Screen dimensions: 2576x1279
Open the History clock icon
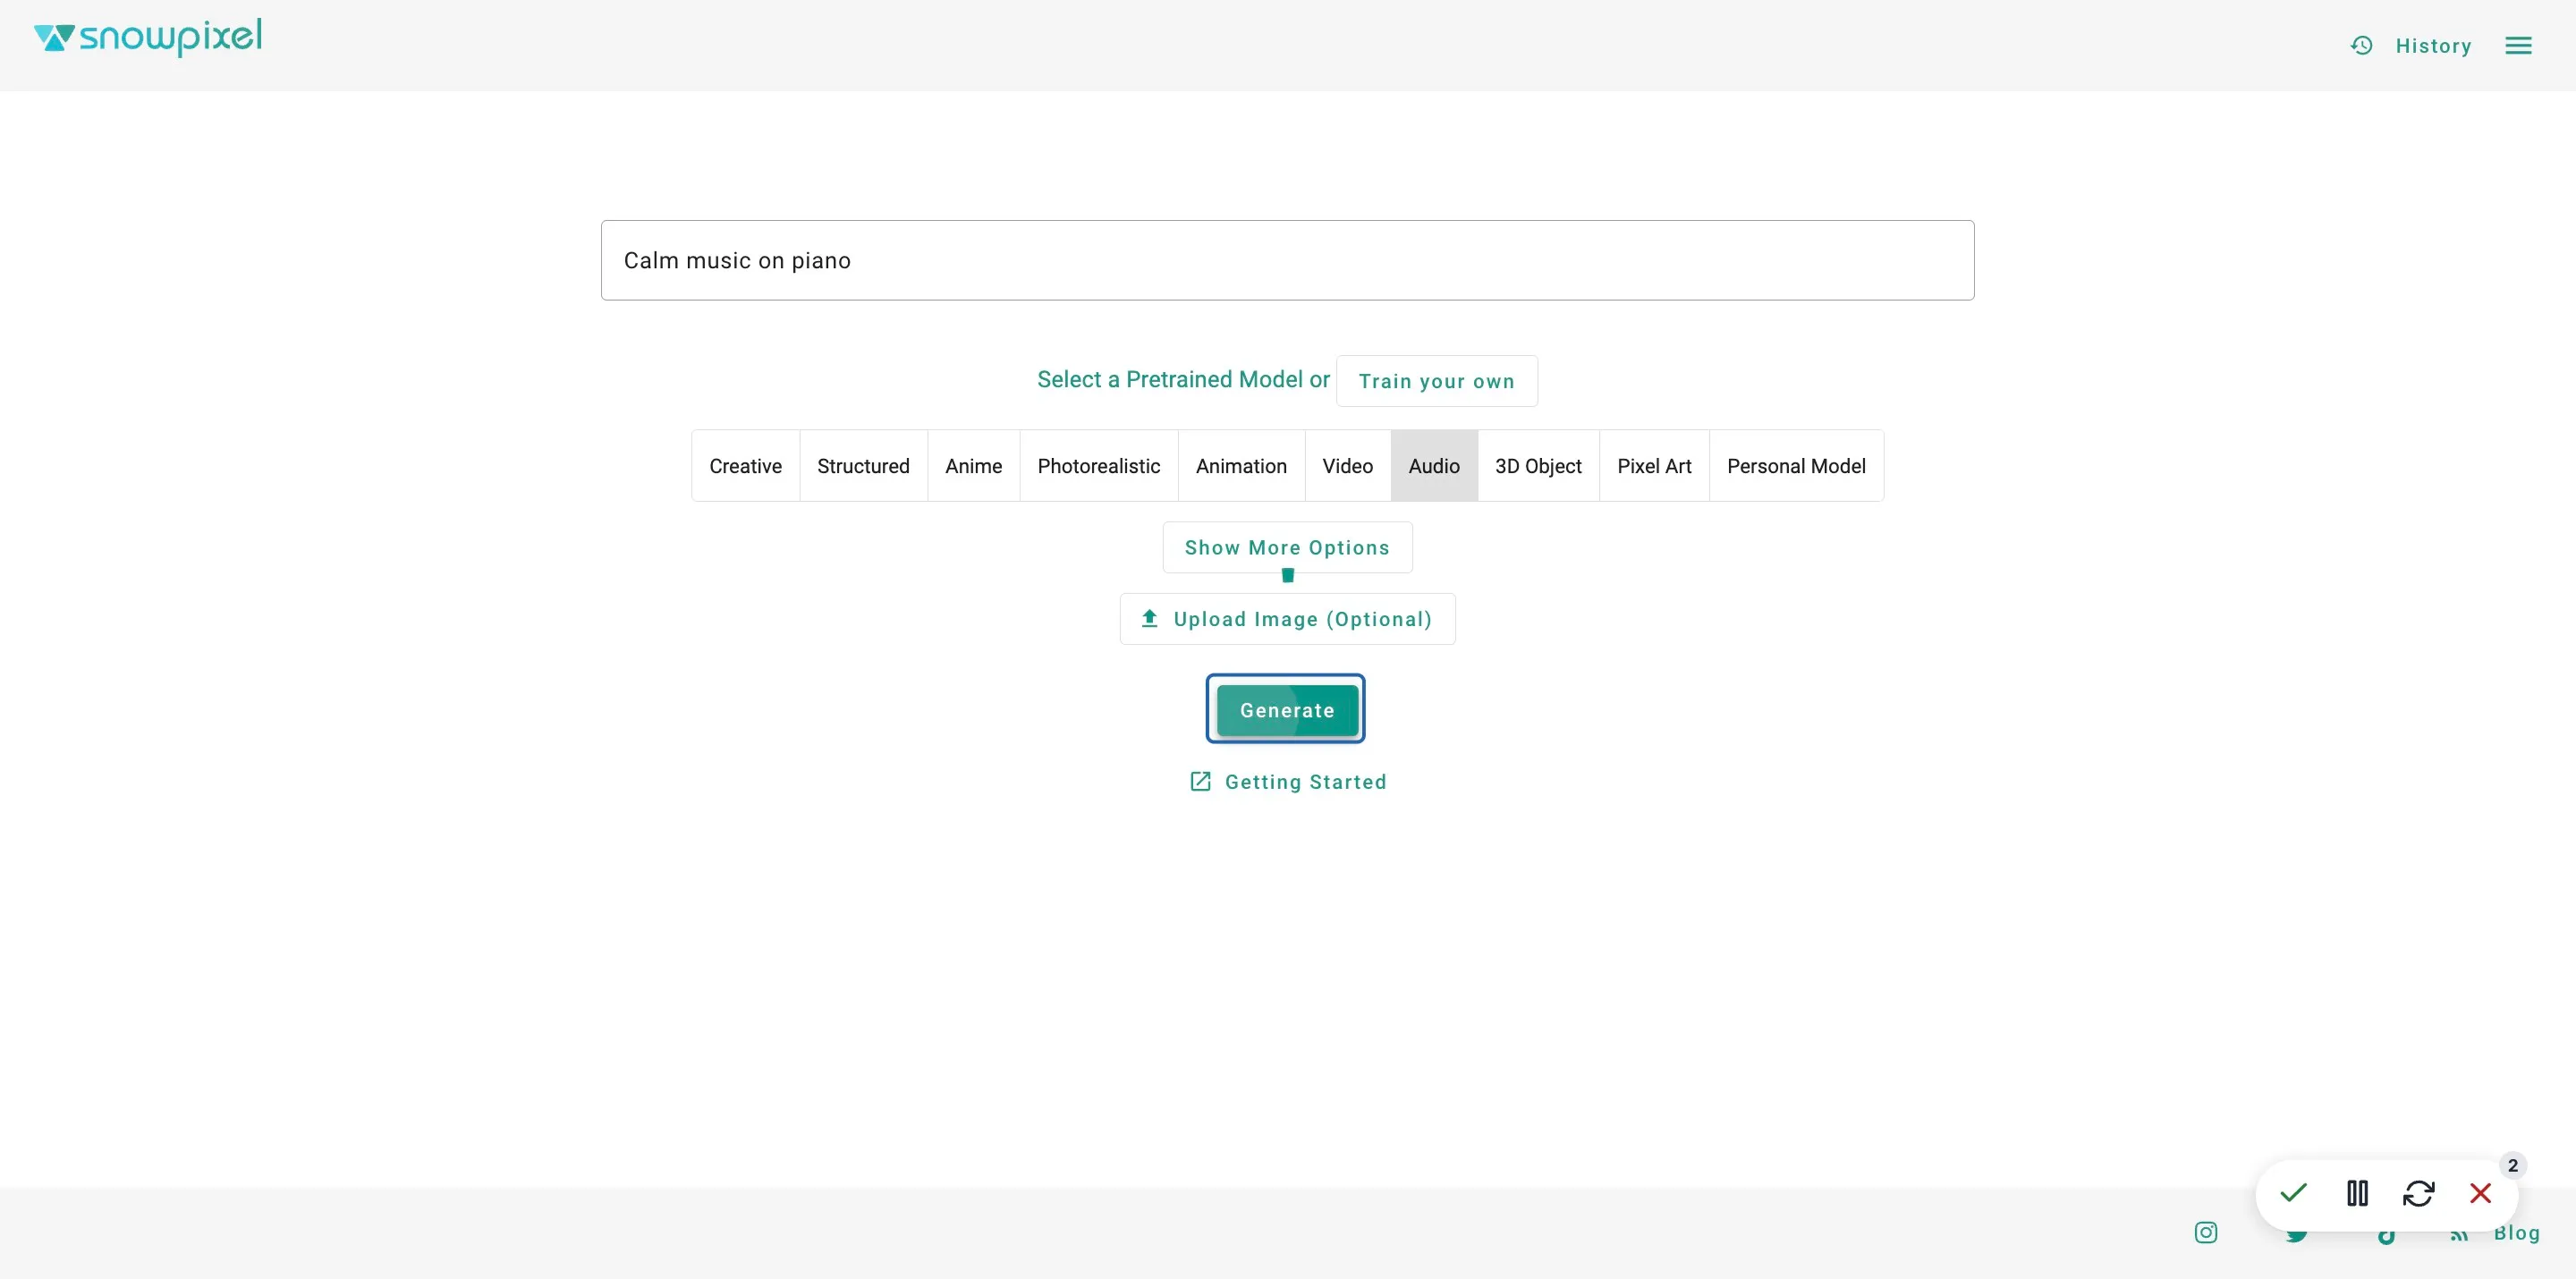click(2361, 45)
